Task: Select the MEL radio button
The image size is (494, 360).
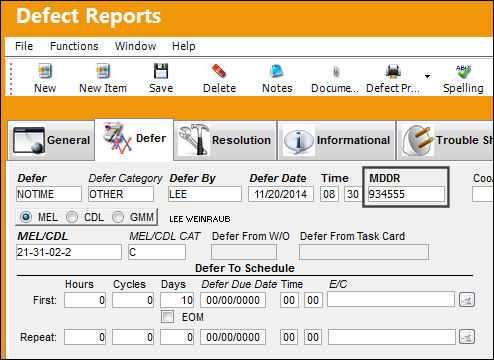Action: [x=26, y=217]
